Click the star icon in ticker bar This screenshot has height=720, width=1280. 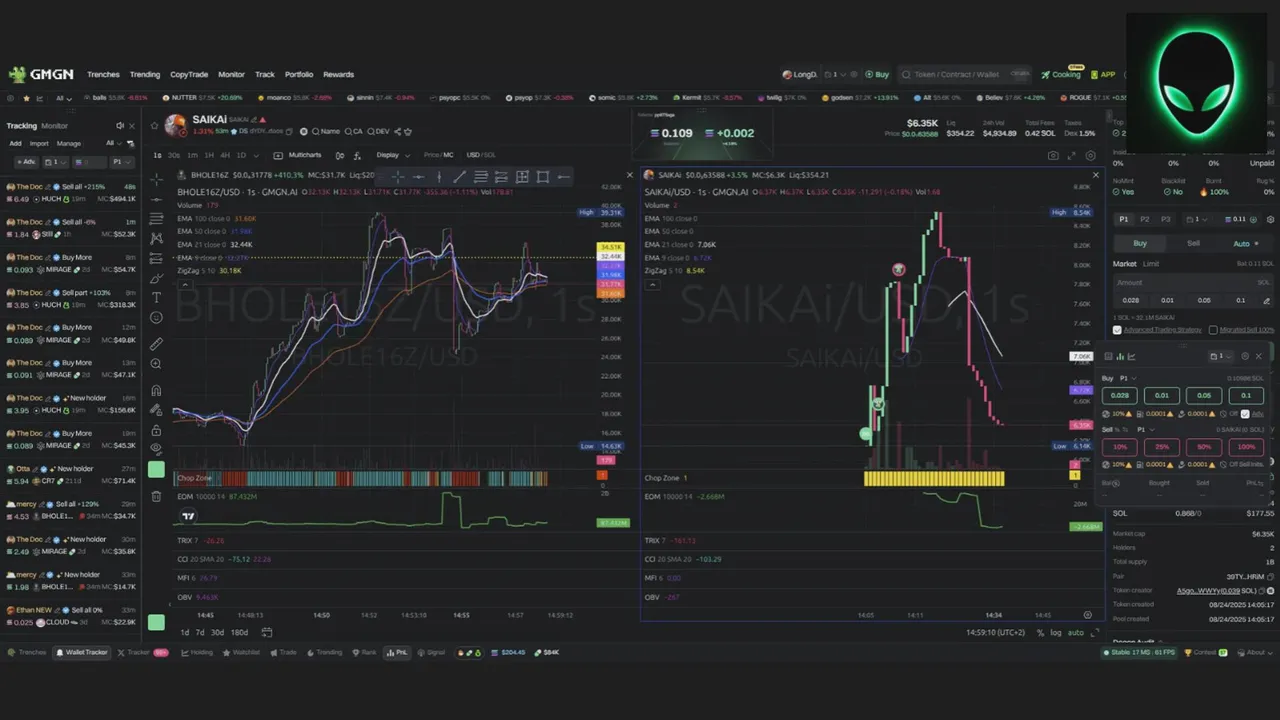(26, 98)
